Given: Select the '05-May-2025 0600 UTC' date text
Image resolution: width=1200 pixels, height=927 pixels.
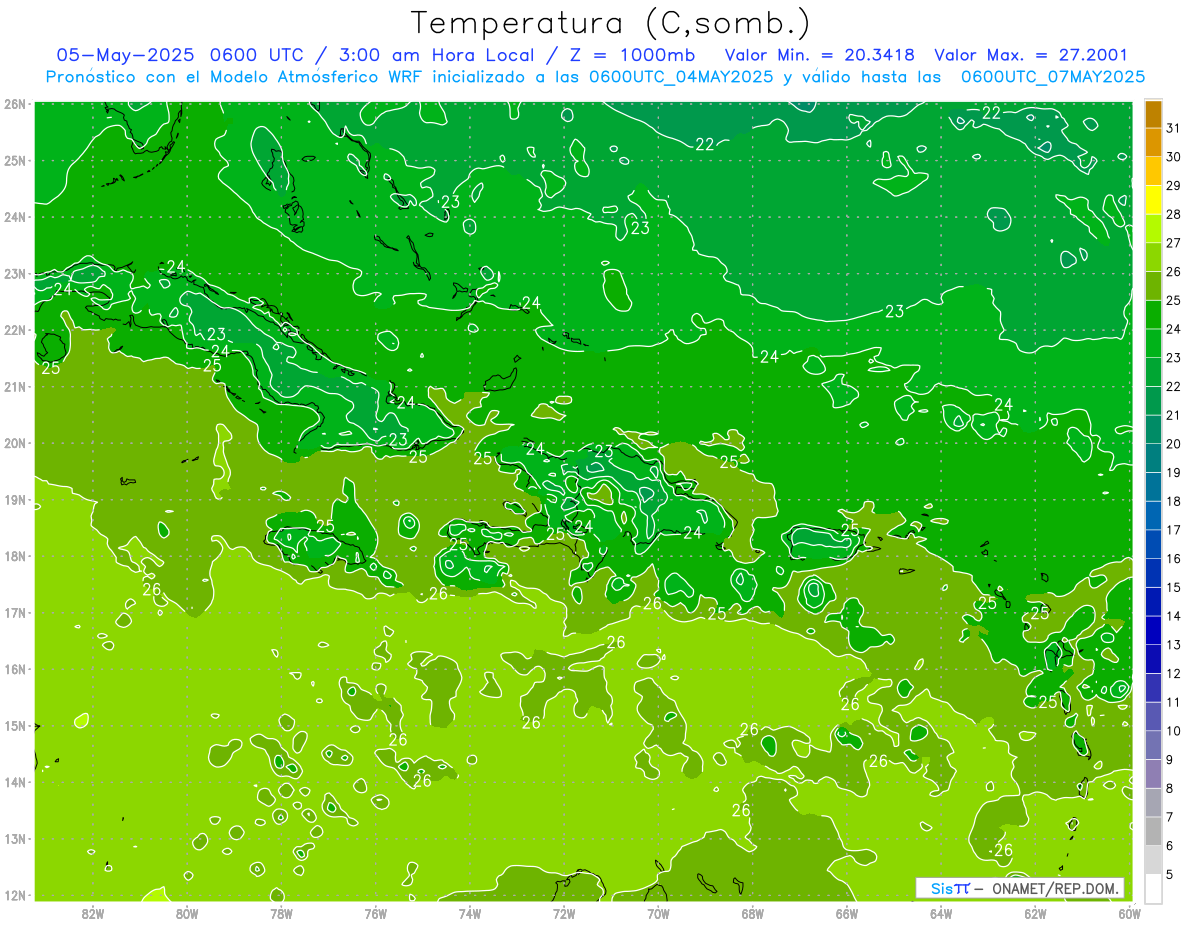Looking at the screenshot, I should click(x=179, y=55).
